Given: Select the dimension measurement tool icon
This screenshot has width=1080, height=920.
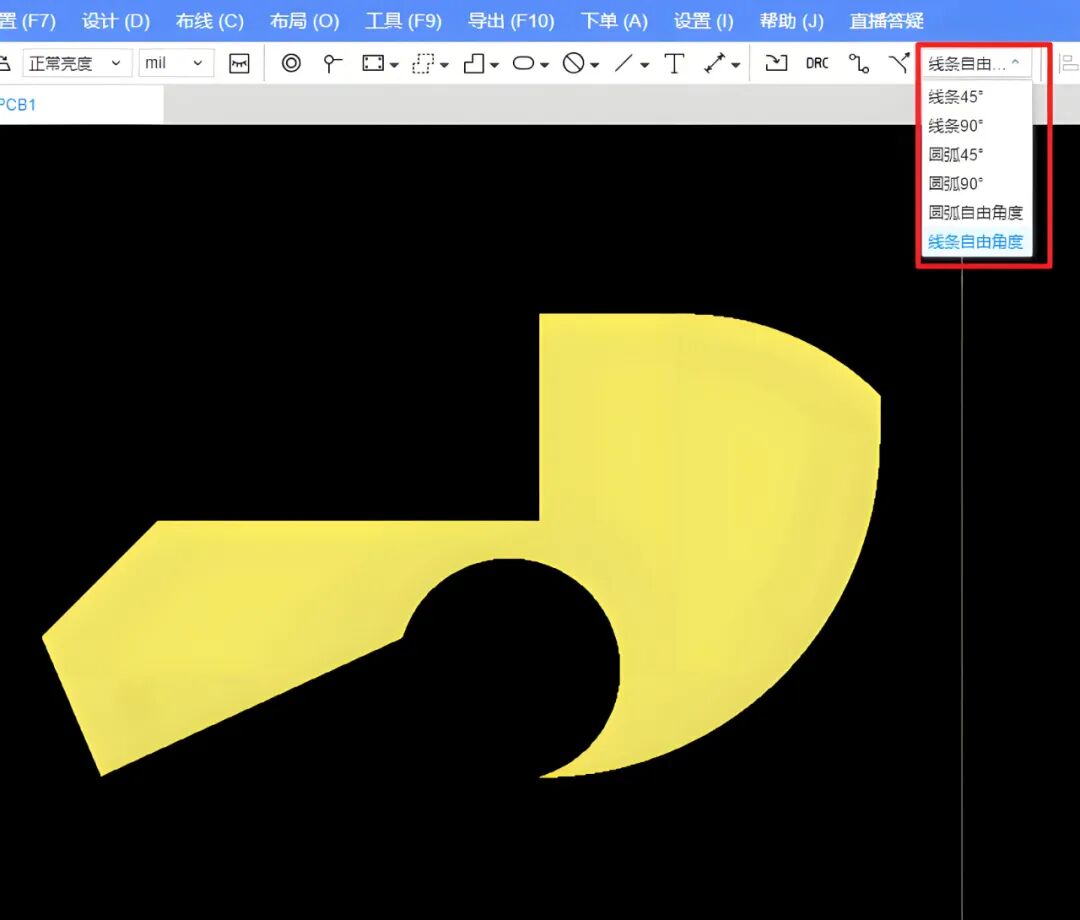Looking at the screenshot, I should point(715,63).
